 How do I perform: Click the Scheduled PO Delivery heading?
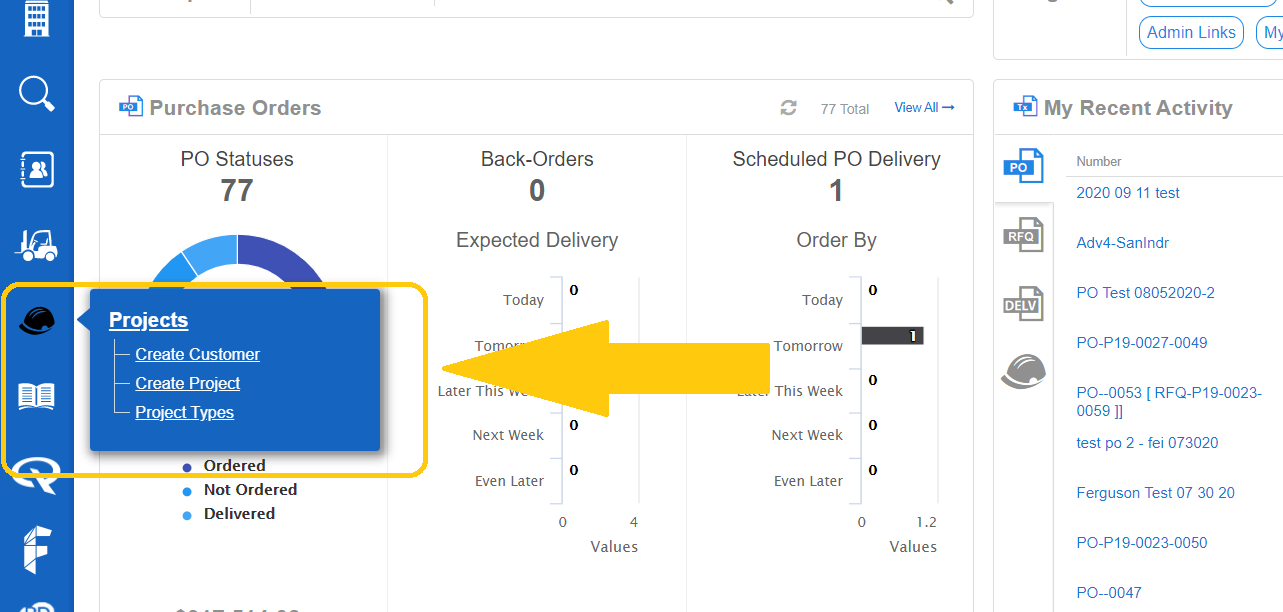tap(836, 159)
